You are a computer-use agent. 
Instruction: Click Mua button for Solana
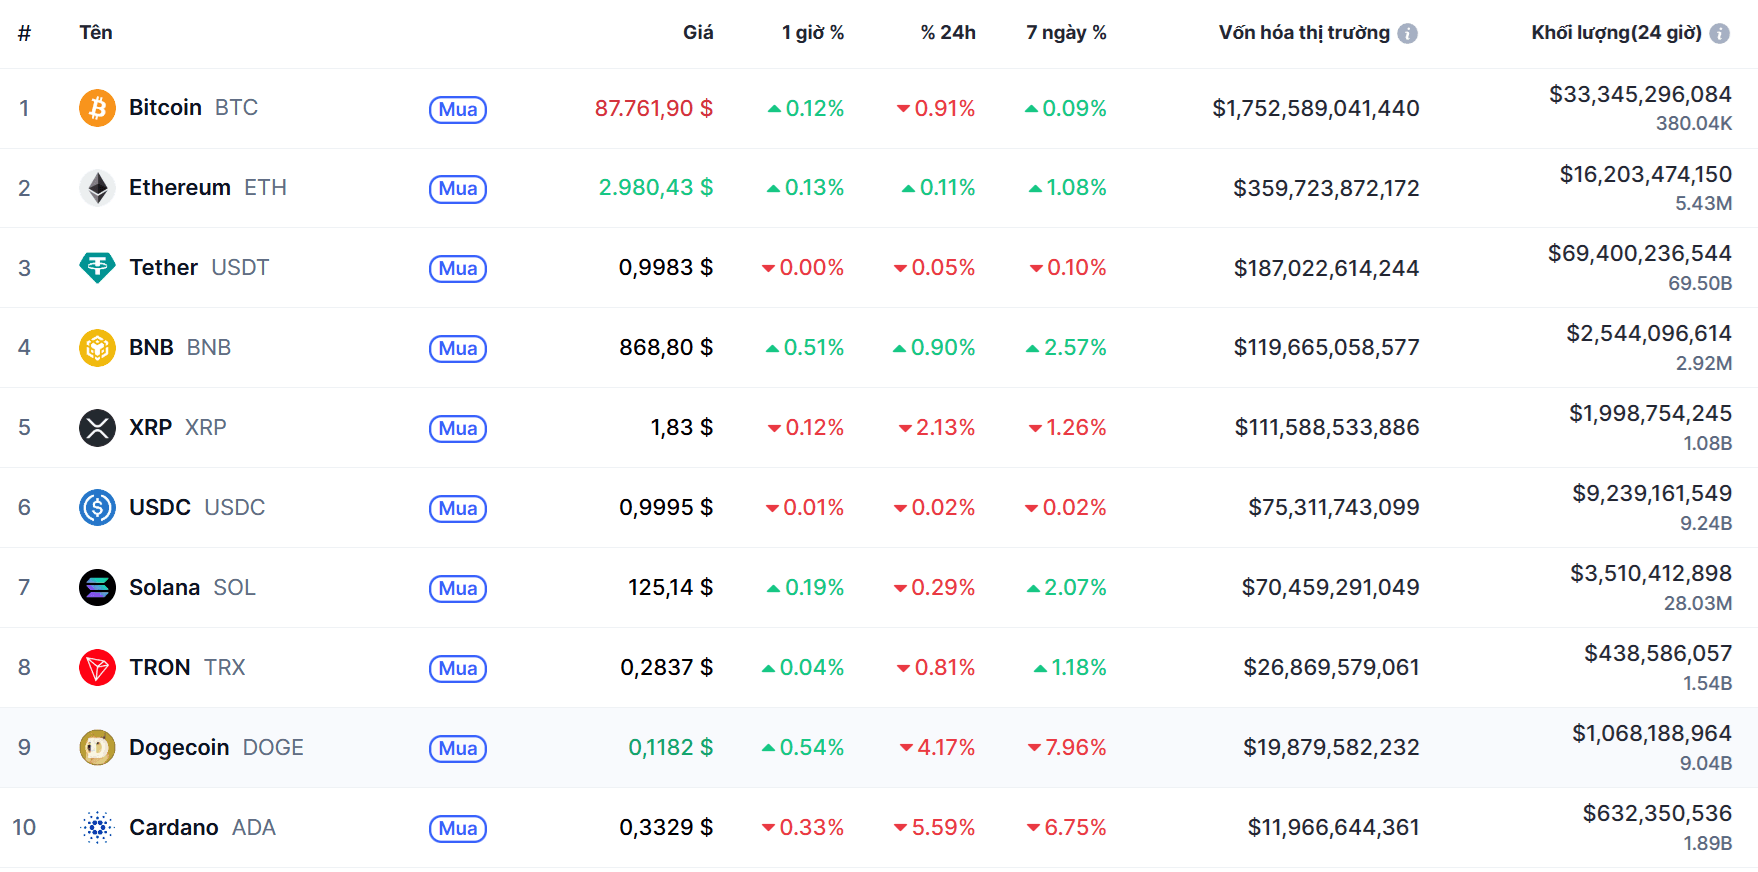(458, 589)
